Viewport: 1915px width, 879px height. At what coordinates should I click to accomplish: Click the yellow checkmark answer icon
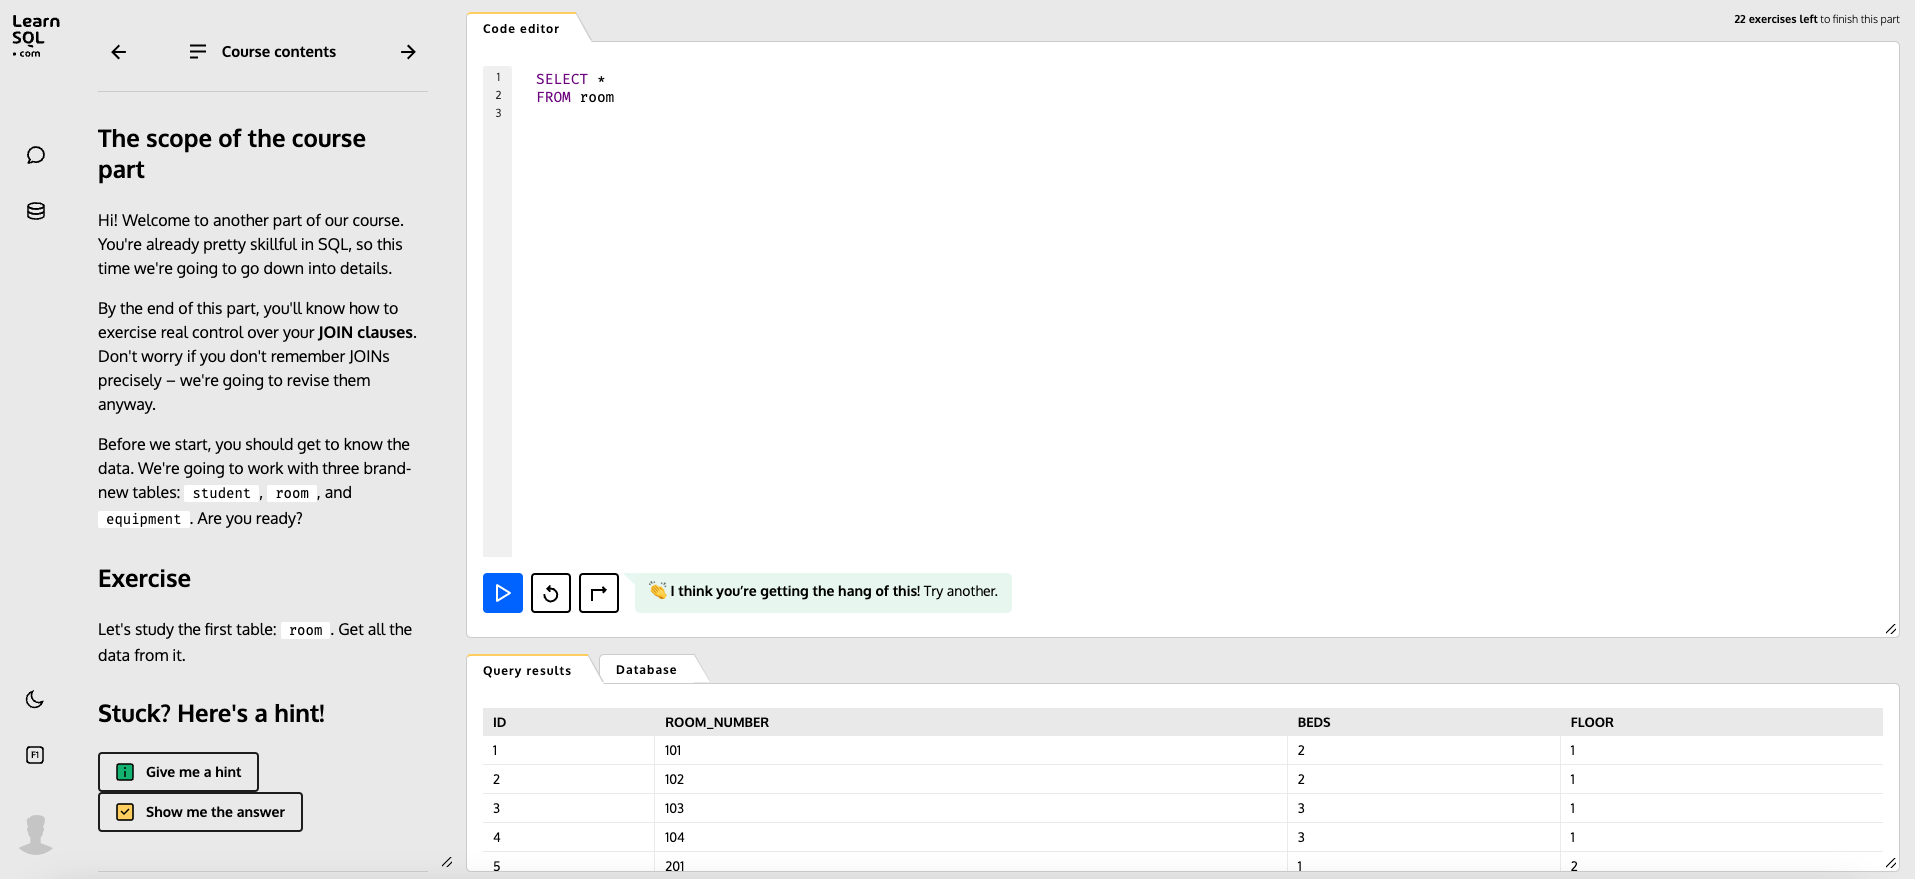tap(125, 812)
